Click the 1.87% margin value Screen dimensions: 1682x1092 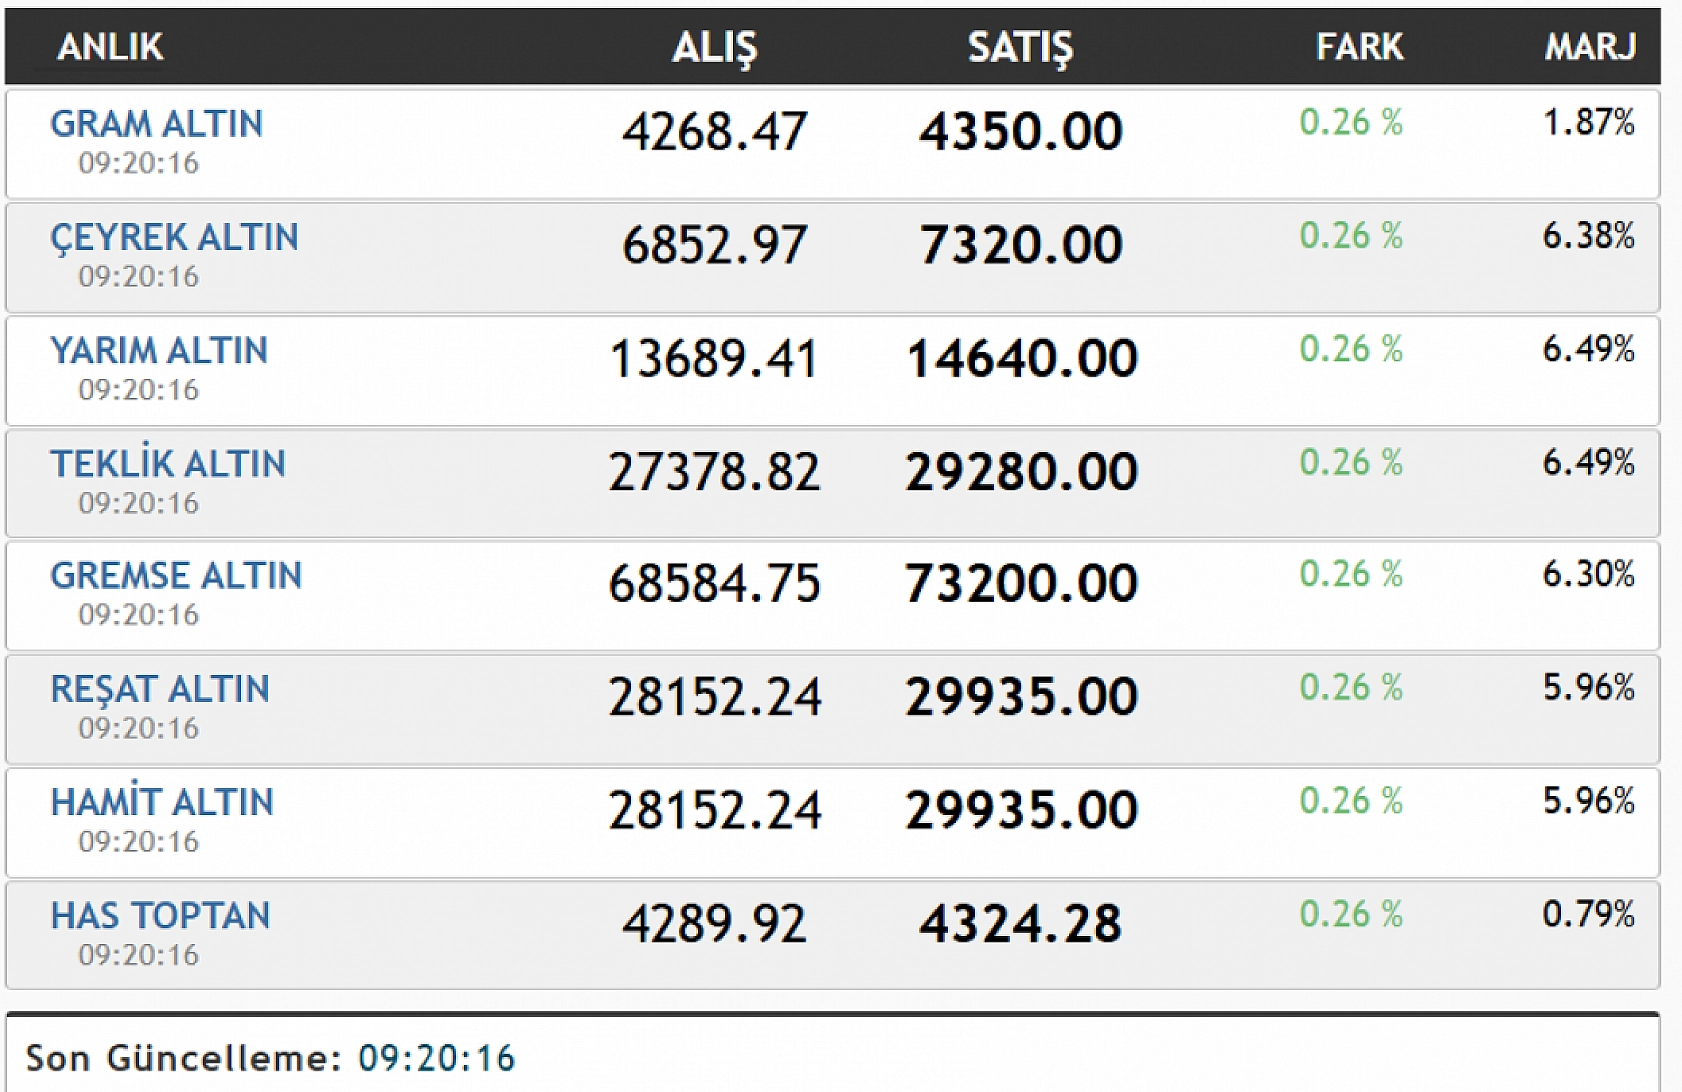[1588, 123]
